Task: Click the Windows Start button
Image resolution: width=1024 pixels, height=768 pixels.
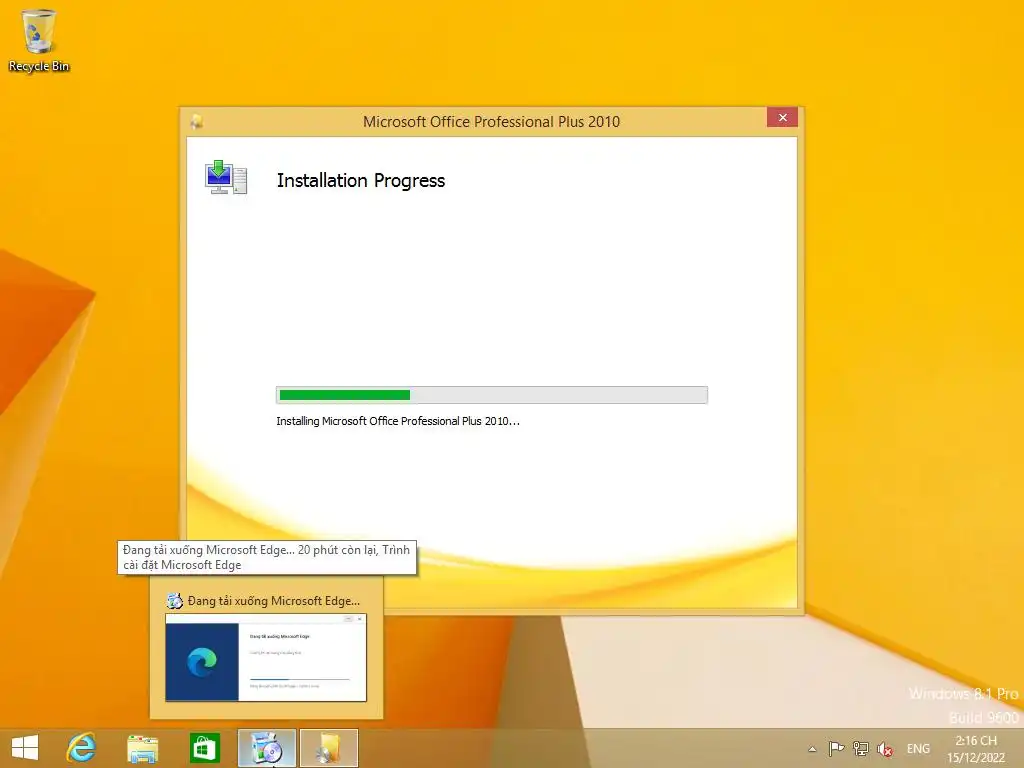Action: point(25,748)
